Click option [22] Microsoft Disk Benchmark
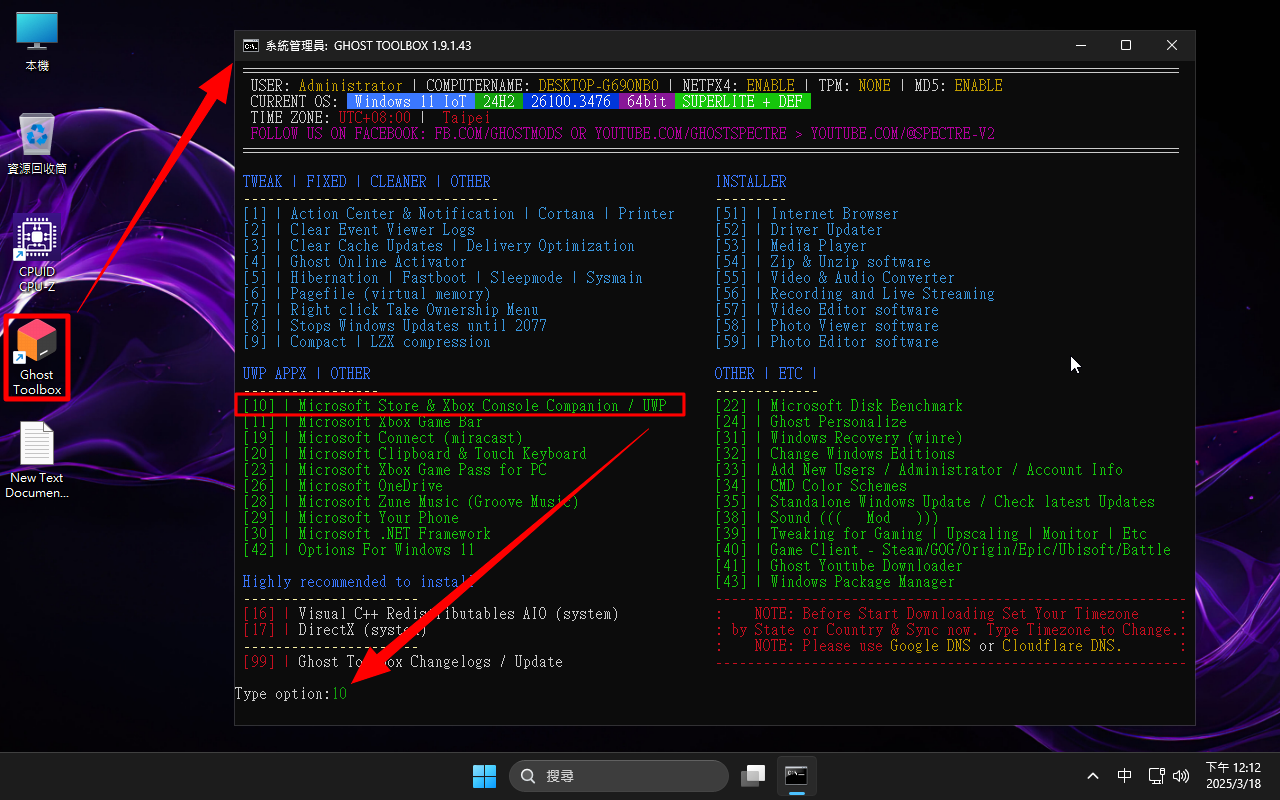Viewport: 1280px width, 800px height. click(x=839, y=406)
